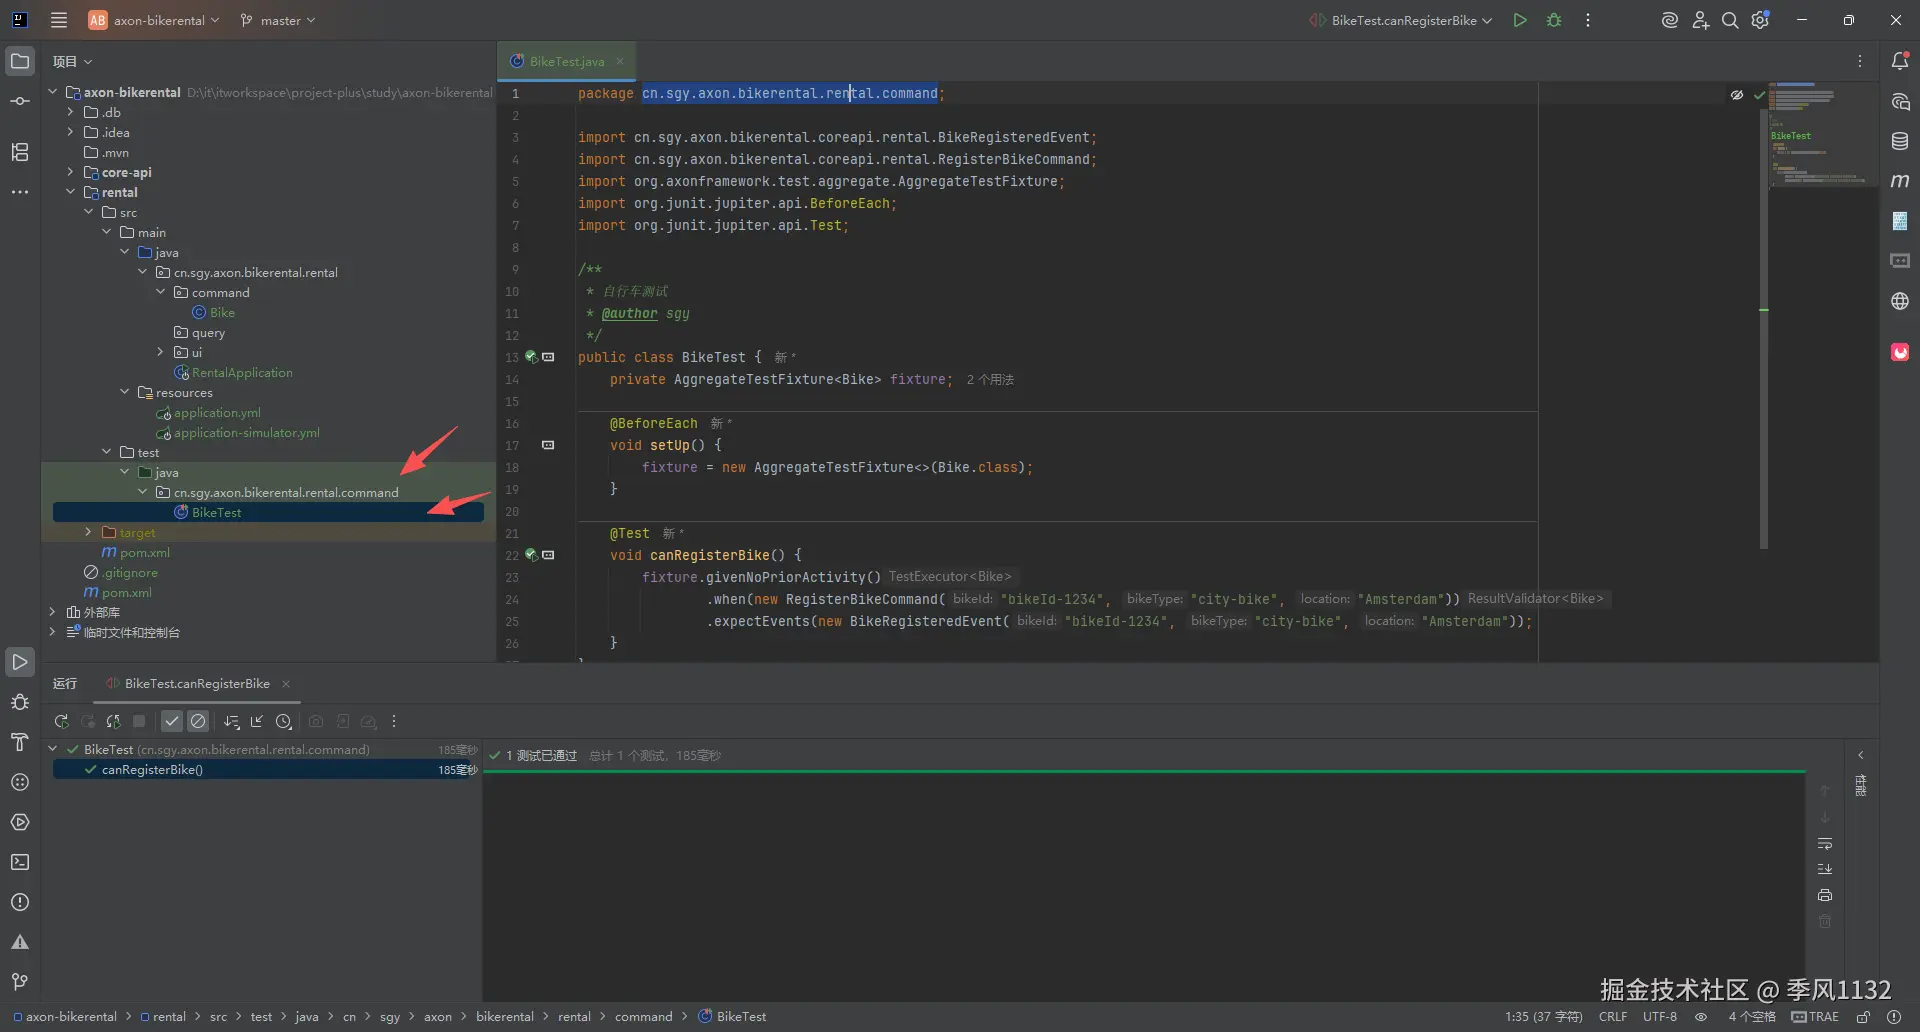Toggle the Show Ignored tests filter
The width and height of the screenshot is (1920, 1032).
[198, 721]
